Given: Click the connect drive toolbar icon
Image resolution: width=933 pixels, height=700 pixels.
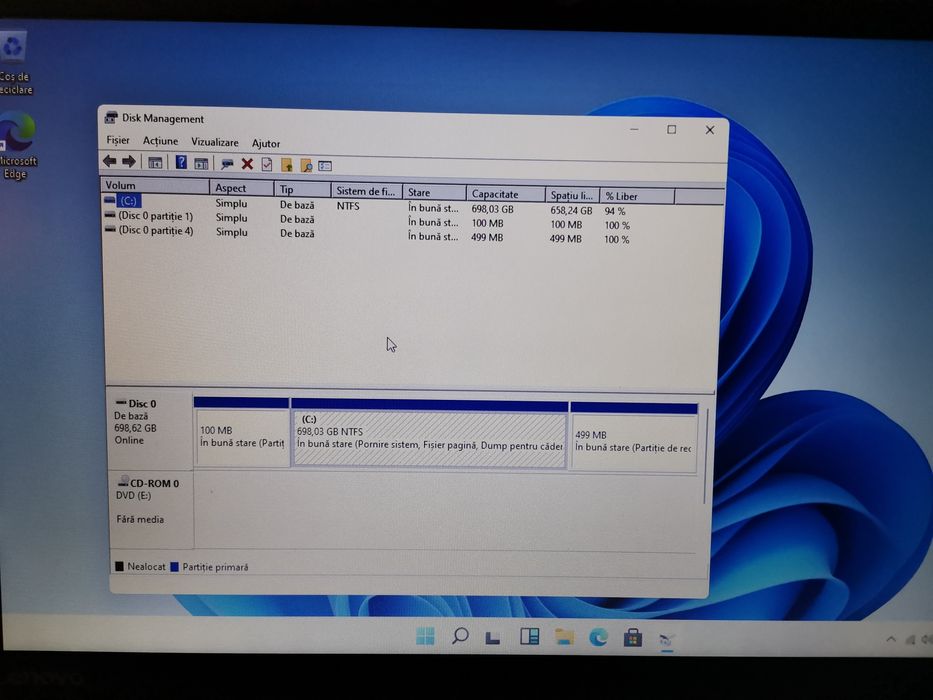Looking at the screenshot, I should (227, 164).
